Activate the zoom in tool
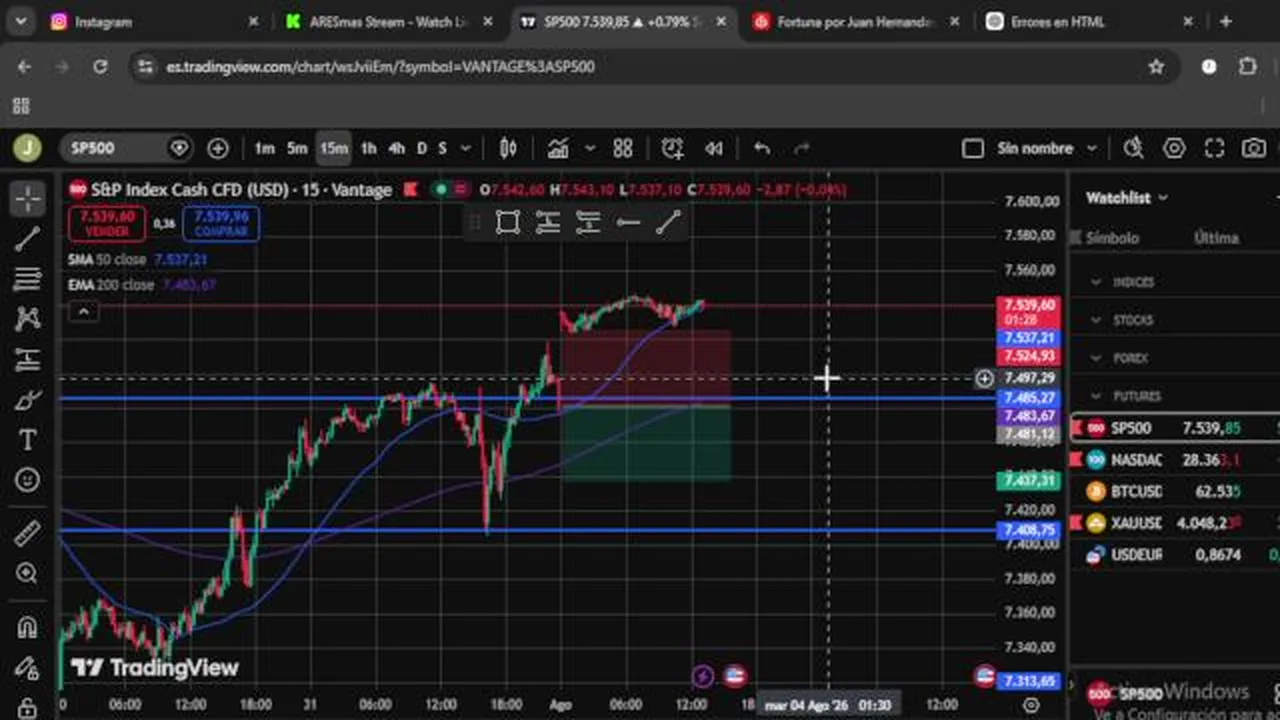This screenshot has width=1280, height=720. click(28, 573)
